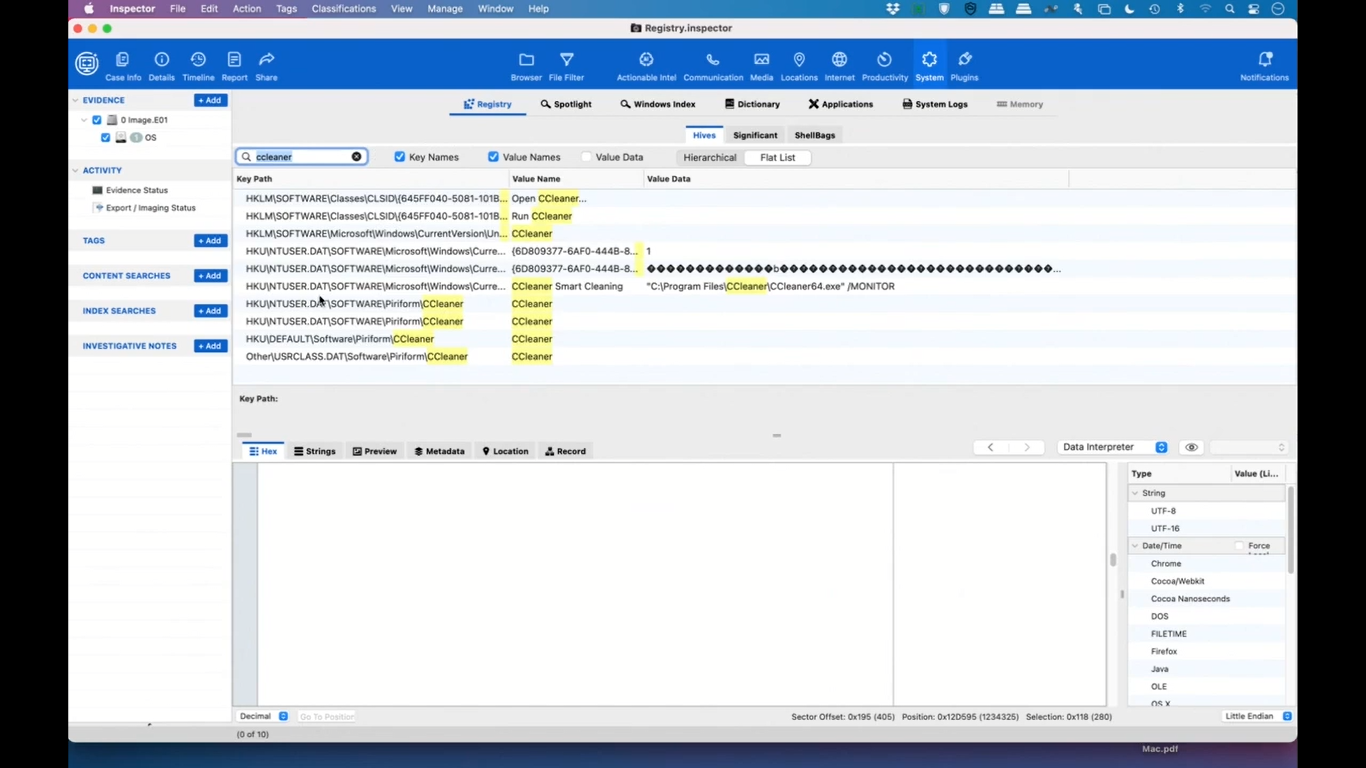Toggle the Value Names checkbox

493,157
